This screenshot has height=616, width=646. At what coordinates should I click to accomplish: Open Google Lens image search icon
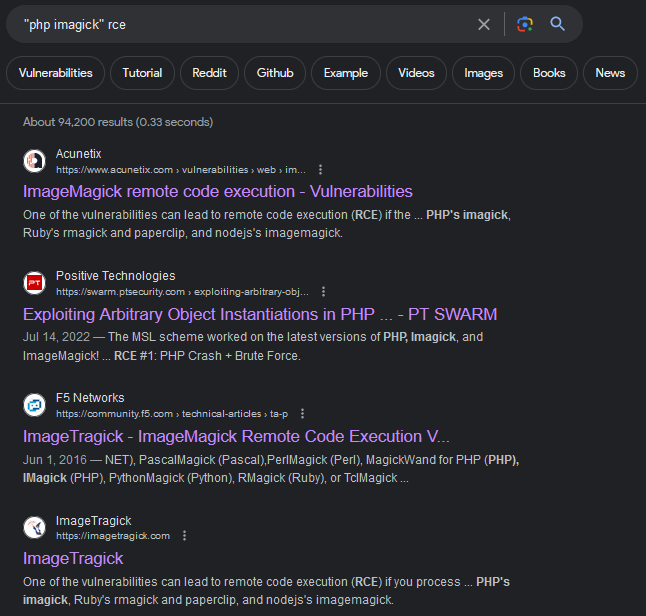coord(525,24)
